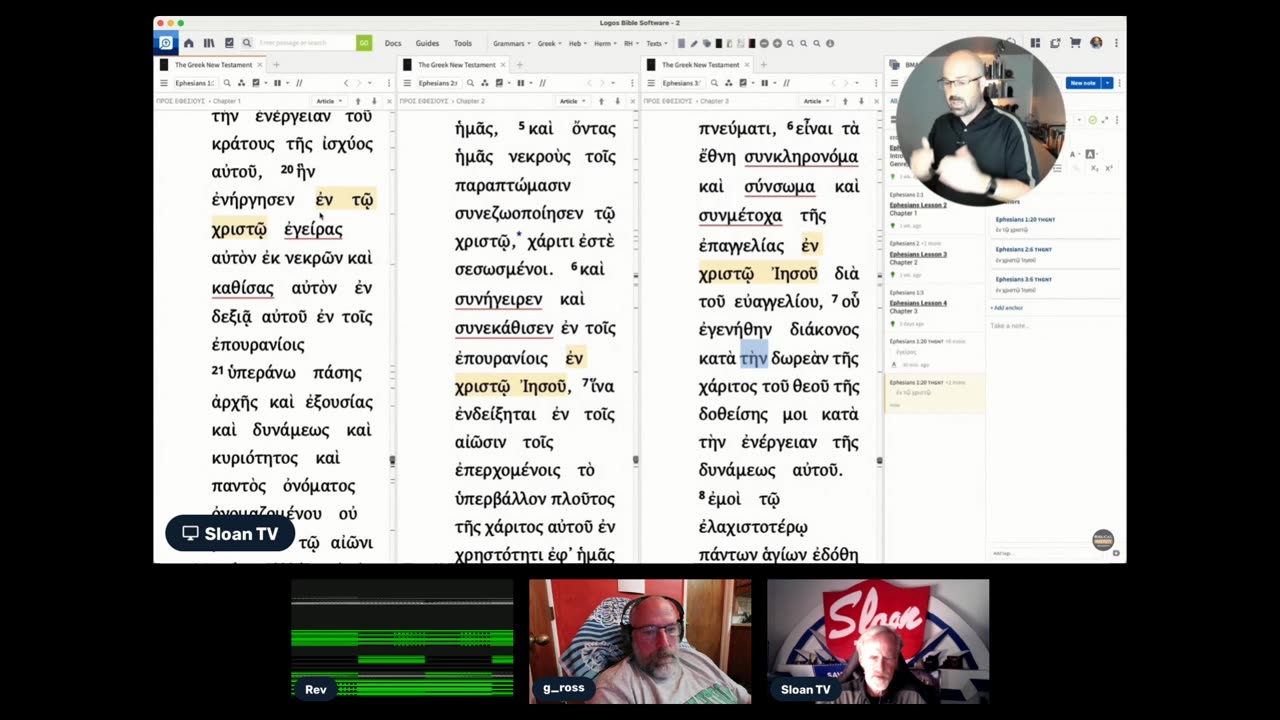Toggle parallel resources in Ephesians 1 pane
Image resolution: width=1280 pixels, height=720 pixels.
point(299,83)
